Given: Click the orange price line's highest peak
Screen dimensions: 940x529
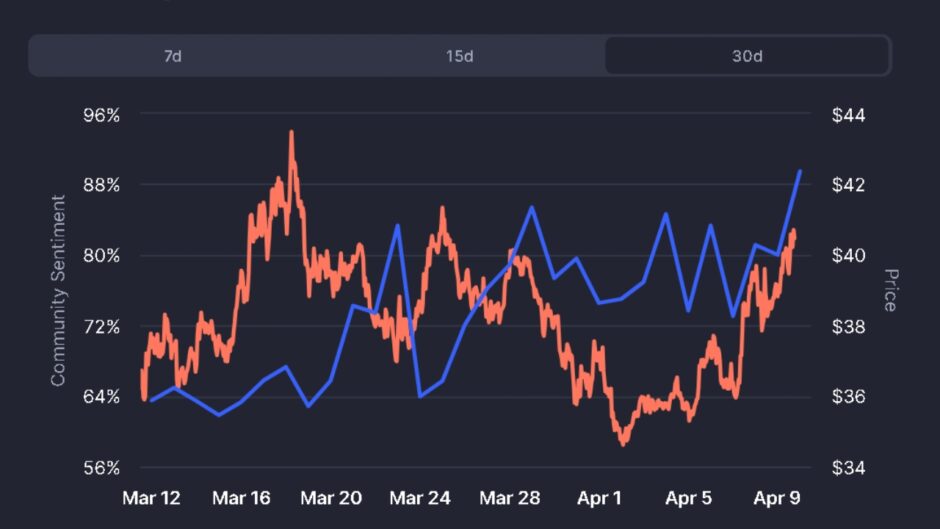Looking at the screenshot, I should (291, 132).
